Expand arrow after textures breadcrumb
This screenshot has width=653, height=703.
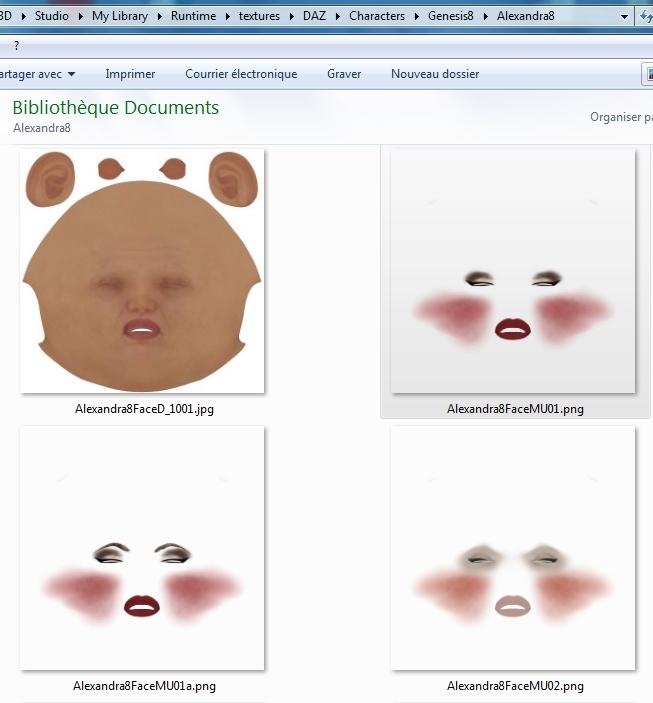pos(292,17)
